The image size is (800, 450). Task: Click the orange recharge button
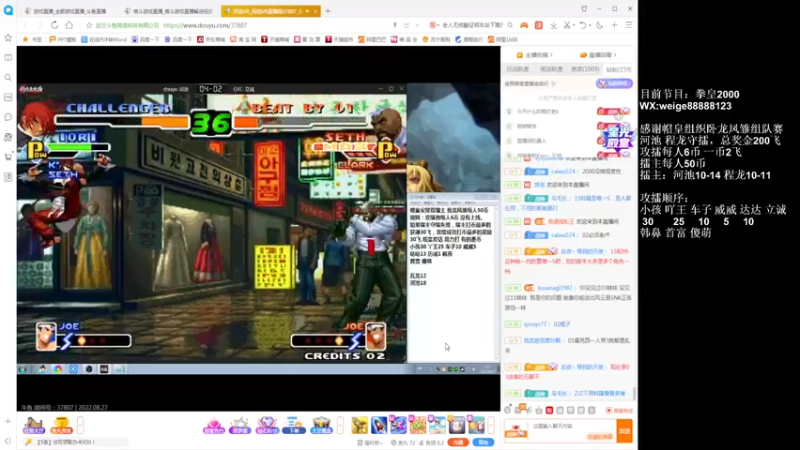458,442
